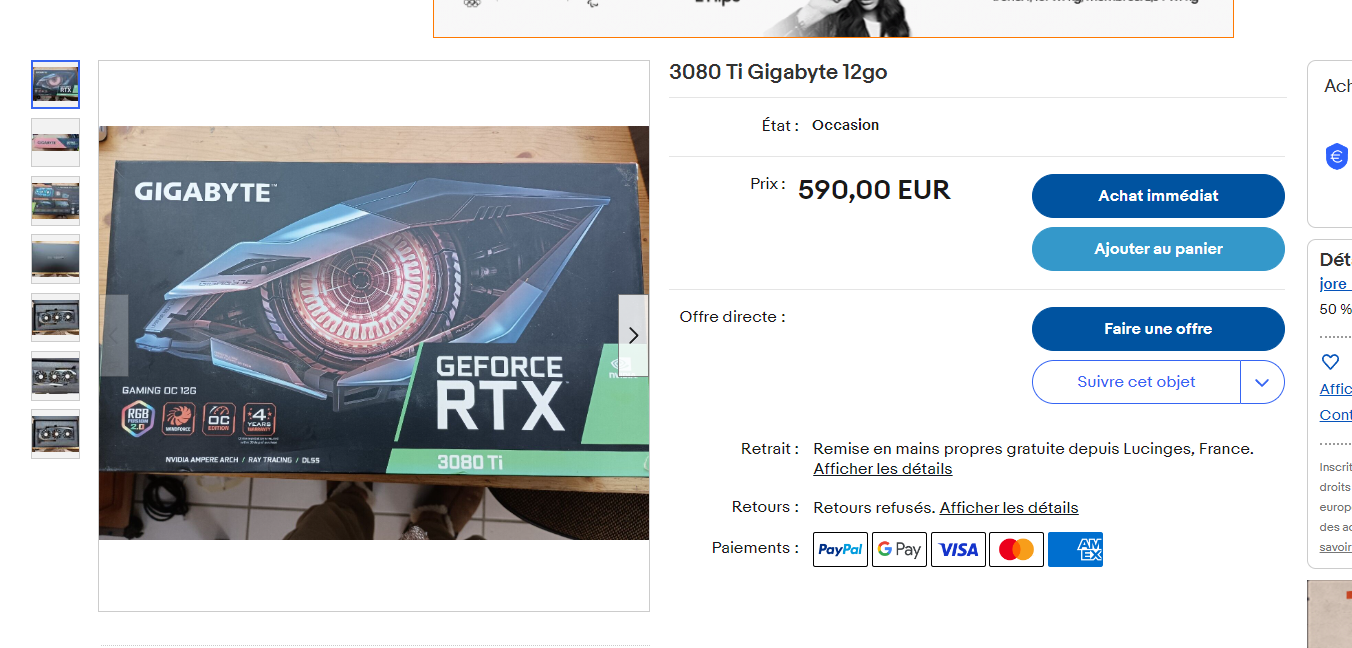Select last thumbnail showing graphics card fans
1352x648 pixels.
pos(56,434)
